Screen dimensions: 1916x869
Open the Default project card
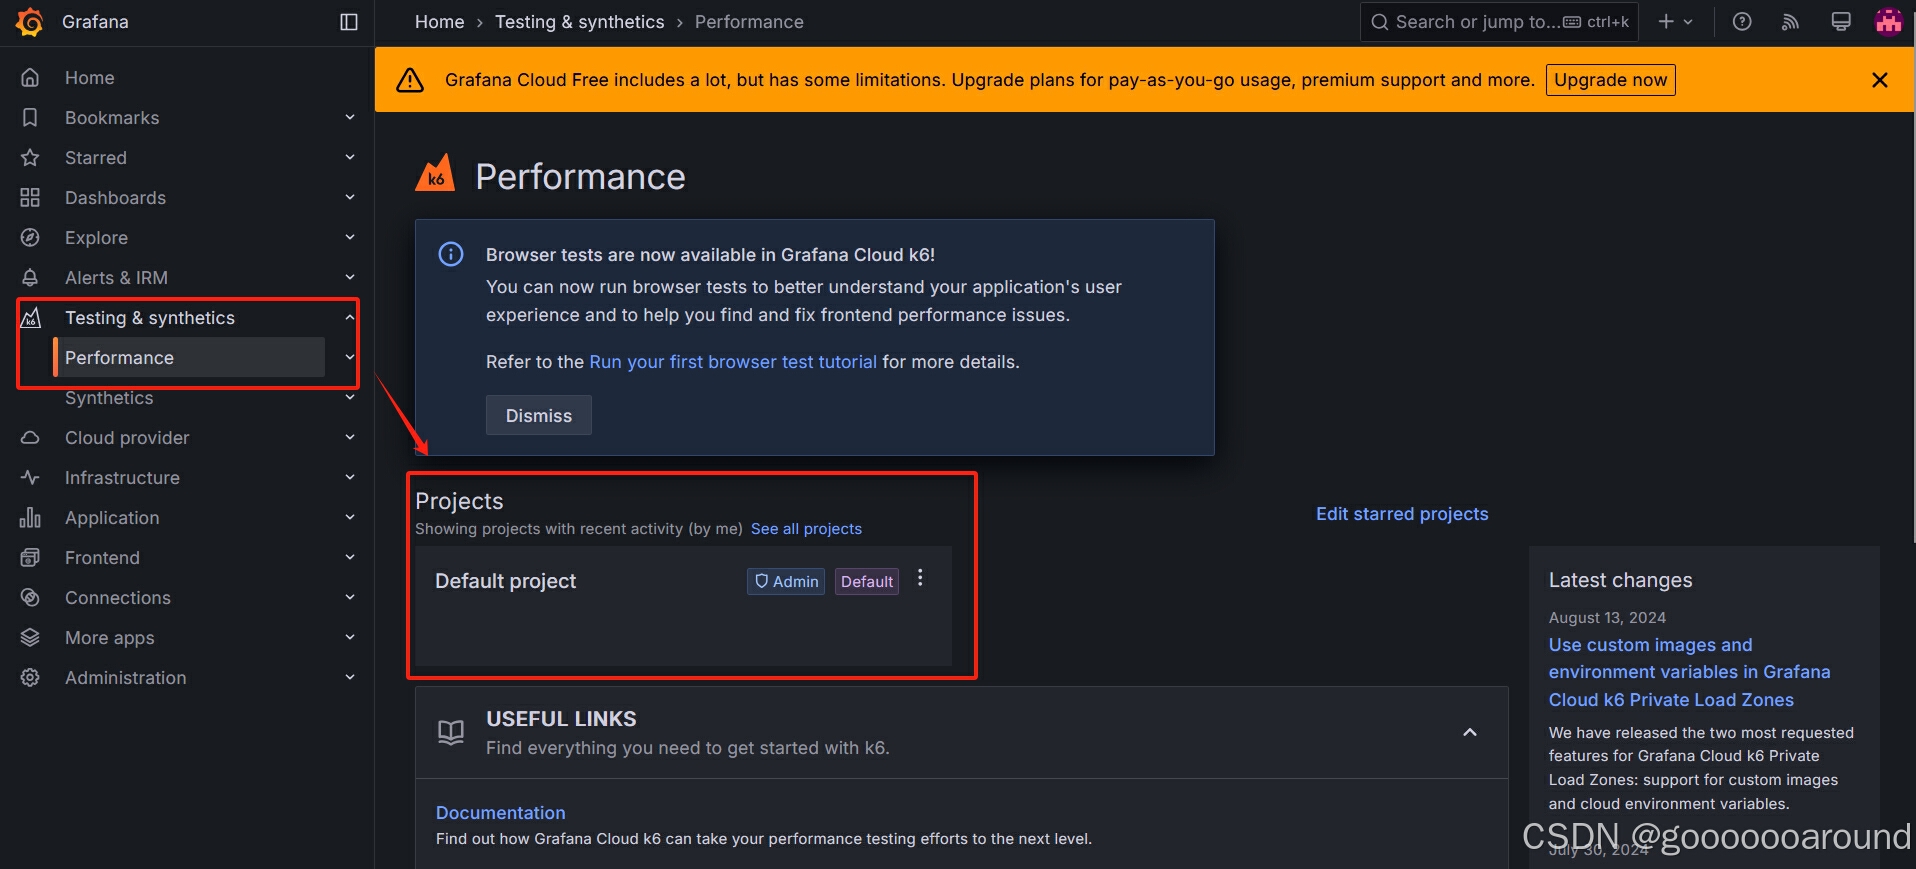point(683,606)
